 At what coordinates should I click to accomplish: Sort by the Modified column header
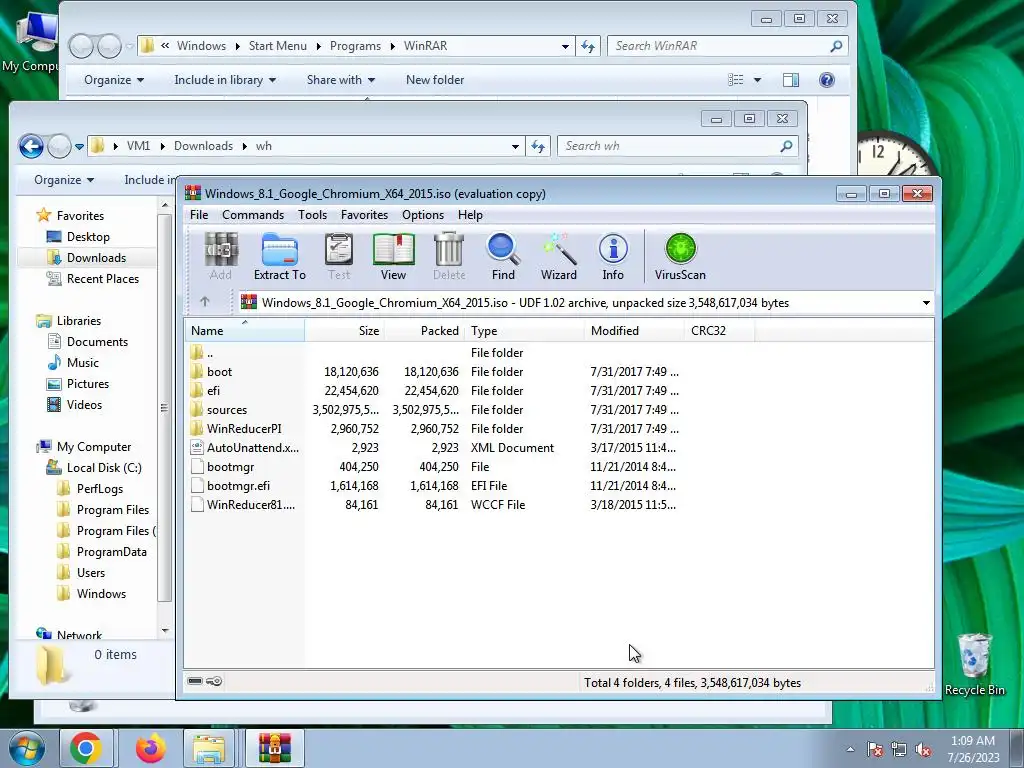634,330
